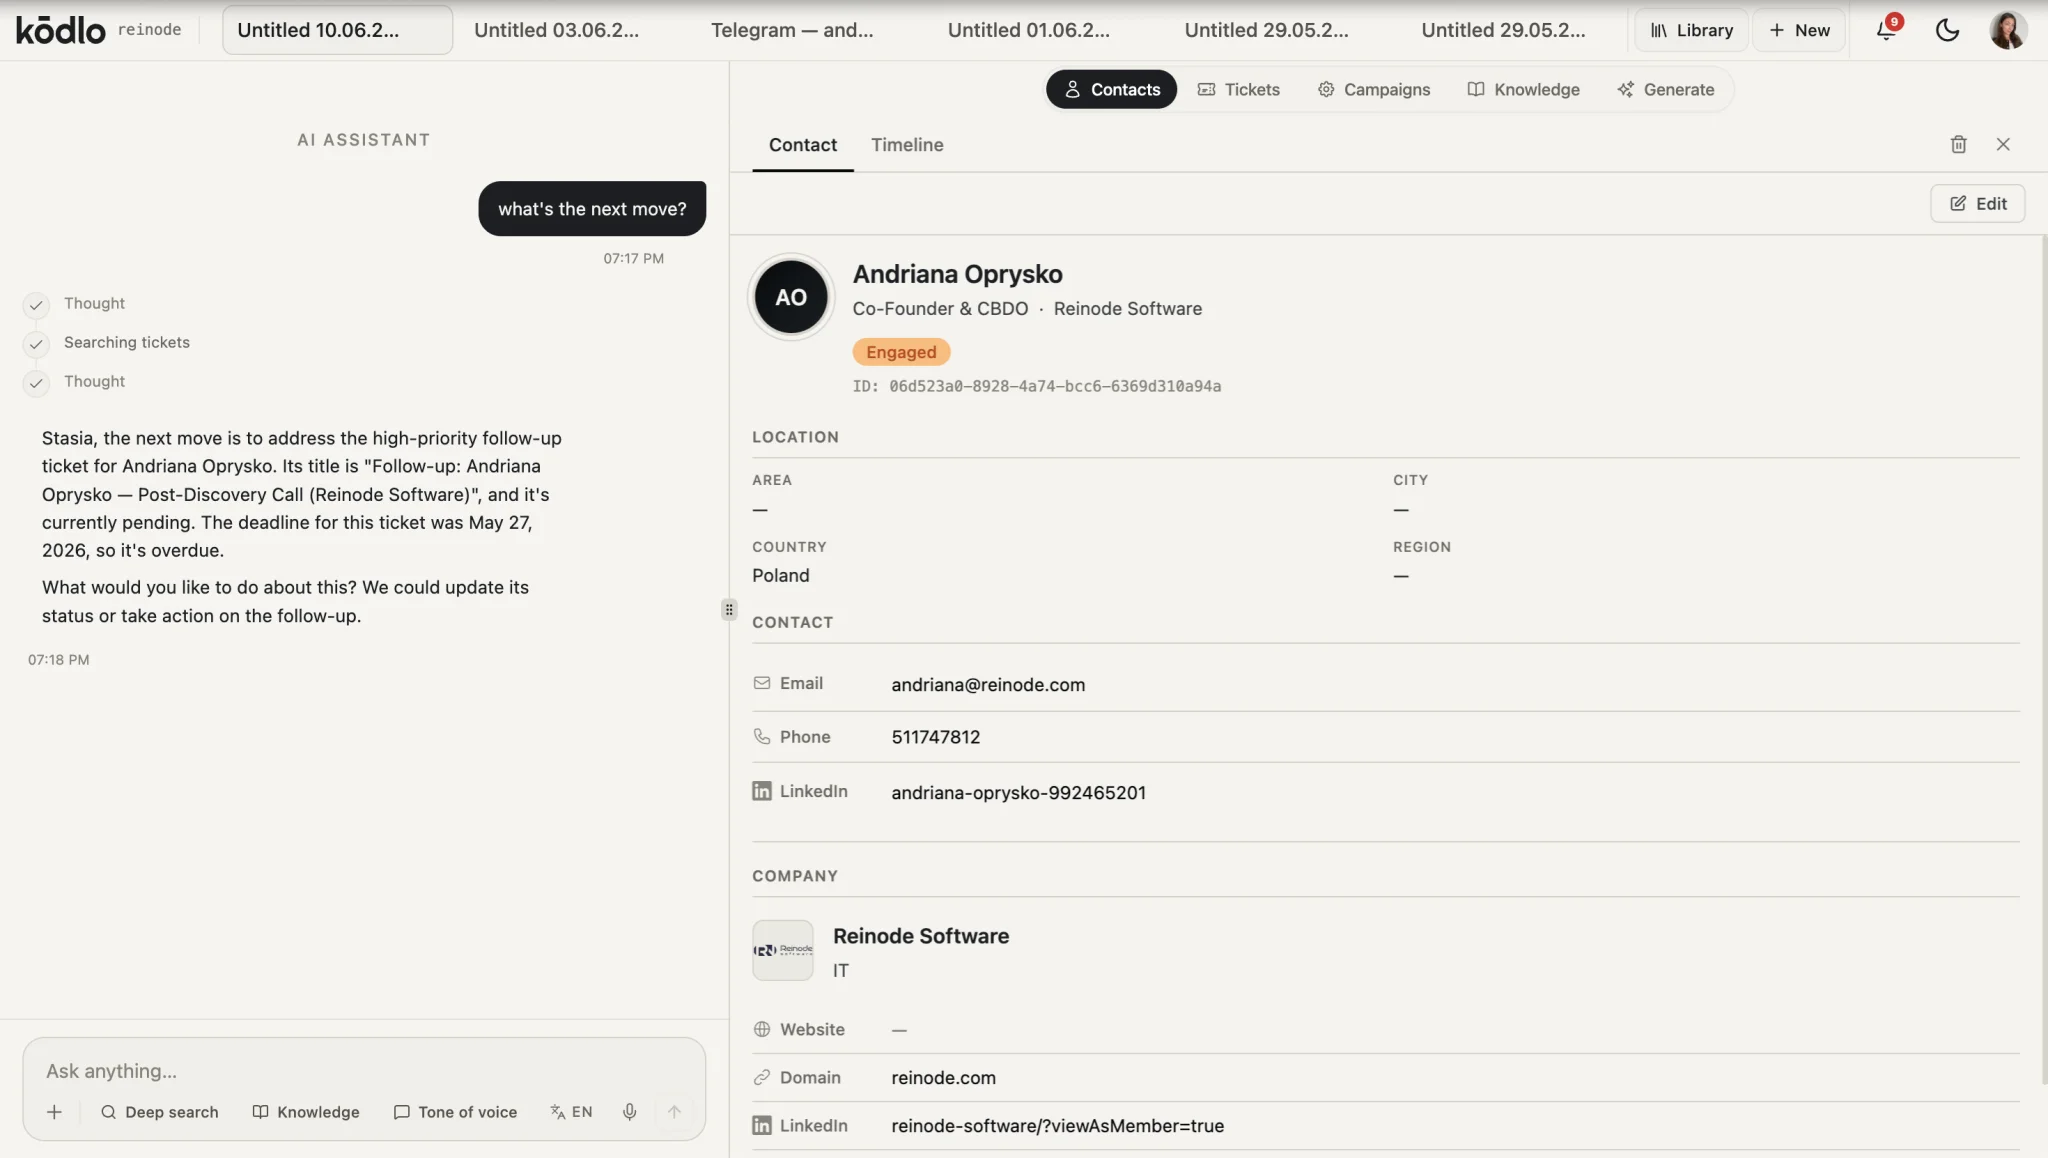2048x1158 pixels.
Task: Expand the Thought step below Searching tickets
Action: [x=94, y=381]
